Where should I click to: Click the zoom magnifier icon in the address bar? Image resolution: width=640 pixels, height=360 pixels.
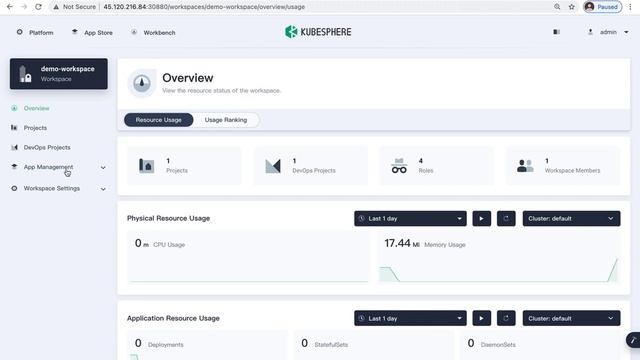(557, 7)
